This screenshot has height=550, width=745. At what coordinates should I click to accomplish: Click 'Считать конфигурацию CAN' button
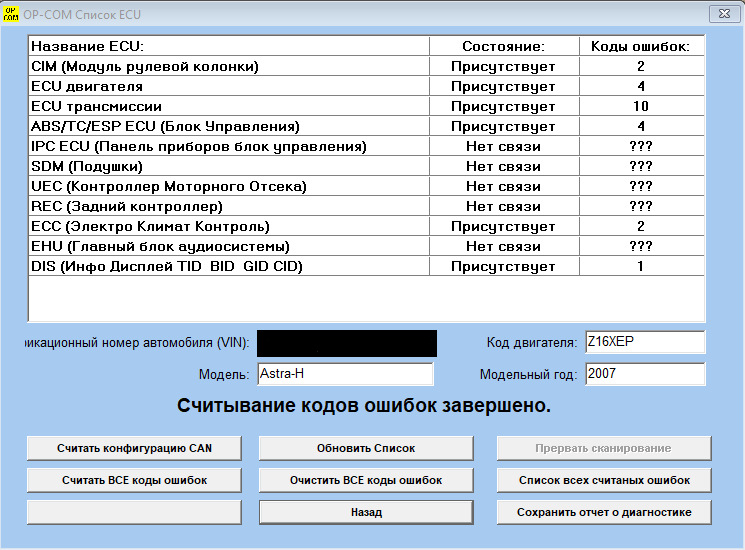click(134, 448)
